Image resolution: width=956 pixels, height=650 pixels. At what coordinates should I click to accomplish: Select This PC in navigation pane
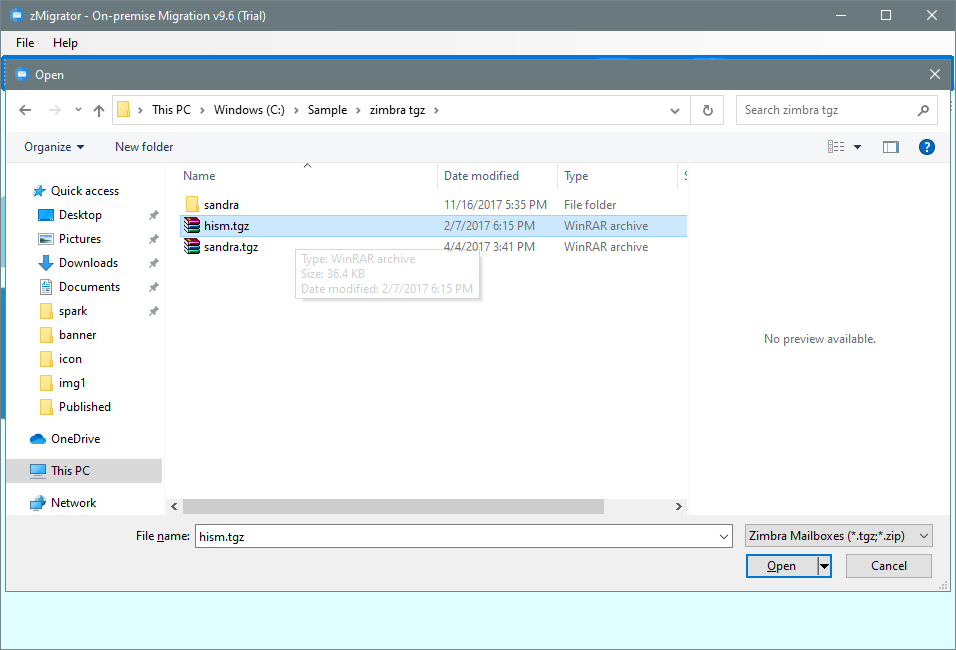pos(70,471)
